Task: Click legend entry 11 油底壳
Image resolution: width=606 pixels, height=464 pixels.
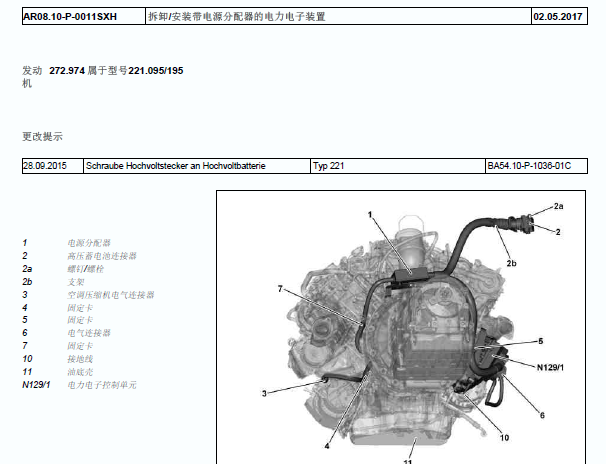Action: [x=58, y=372]
